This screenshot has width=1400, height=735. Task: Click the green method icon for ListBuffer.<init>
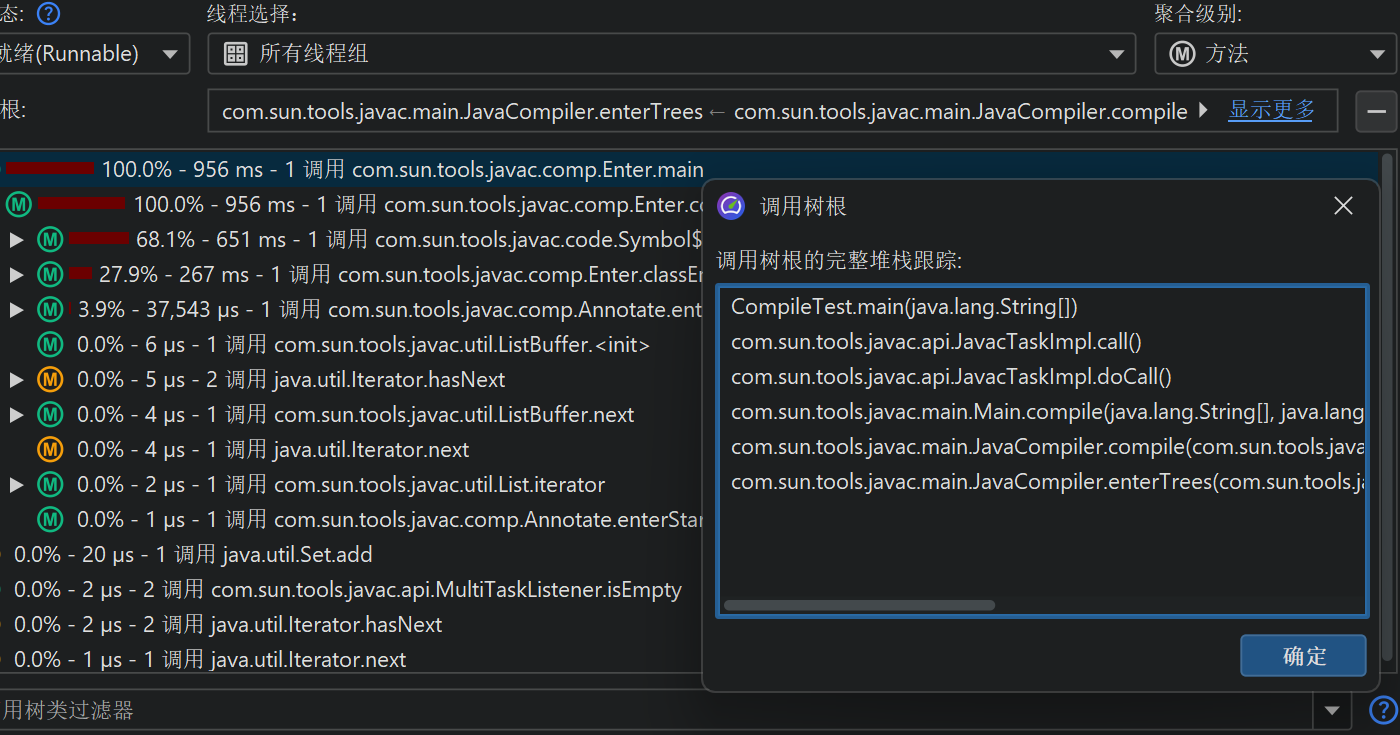click(50, 345)
